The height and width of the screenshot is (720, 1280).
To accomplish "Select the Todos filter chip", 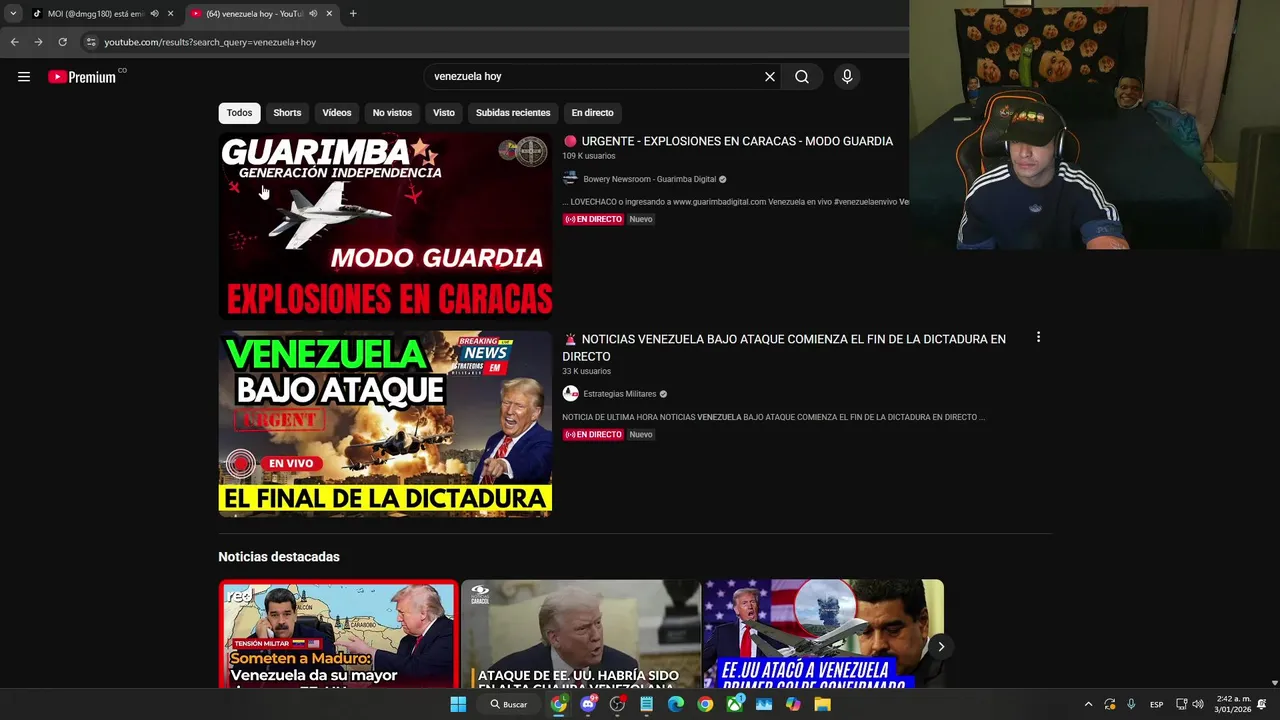I will point(239,113).
